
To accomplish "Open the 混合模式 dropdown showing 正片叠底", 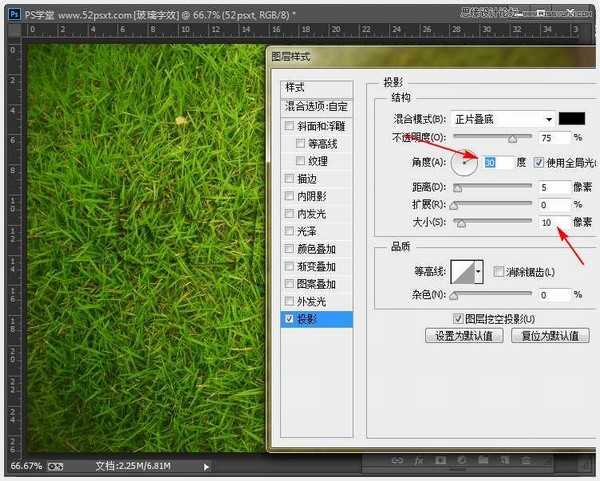I will pos(501,118).
